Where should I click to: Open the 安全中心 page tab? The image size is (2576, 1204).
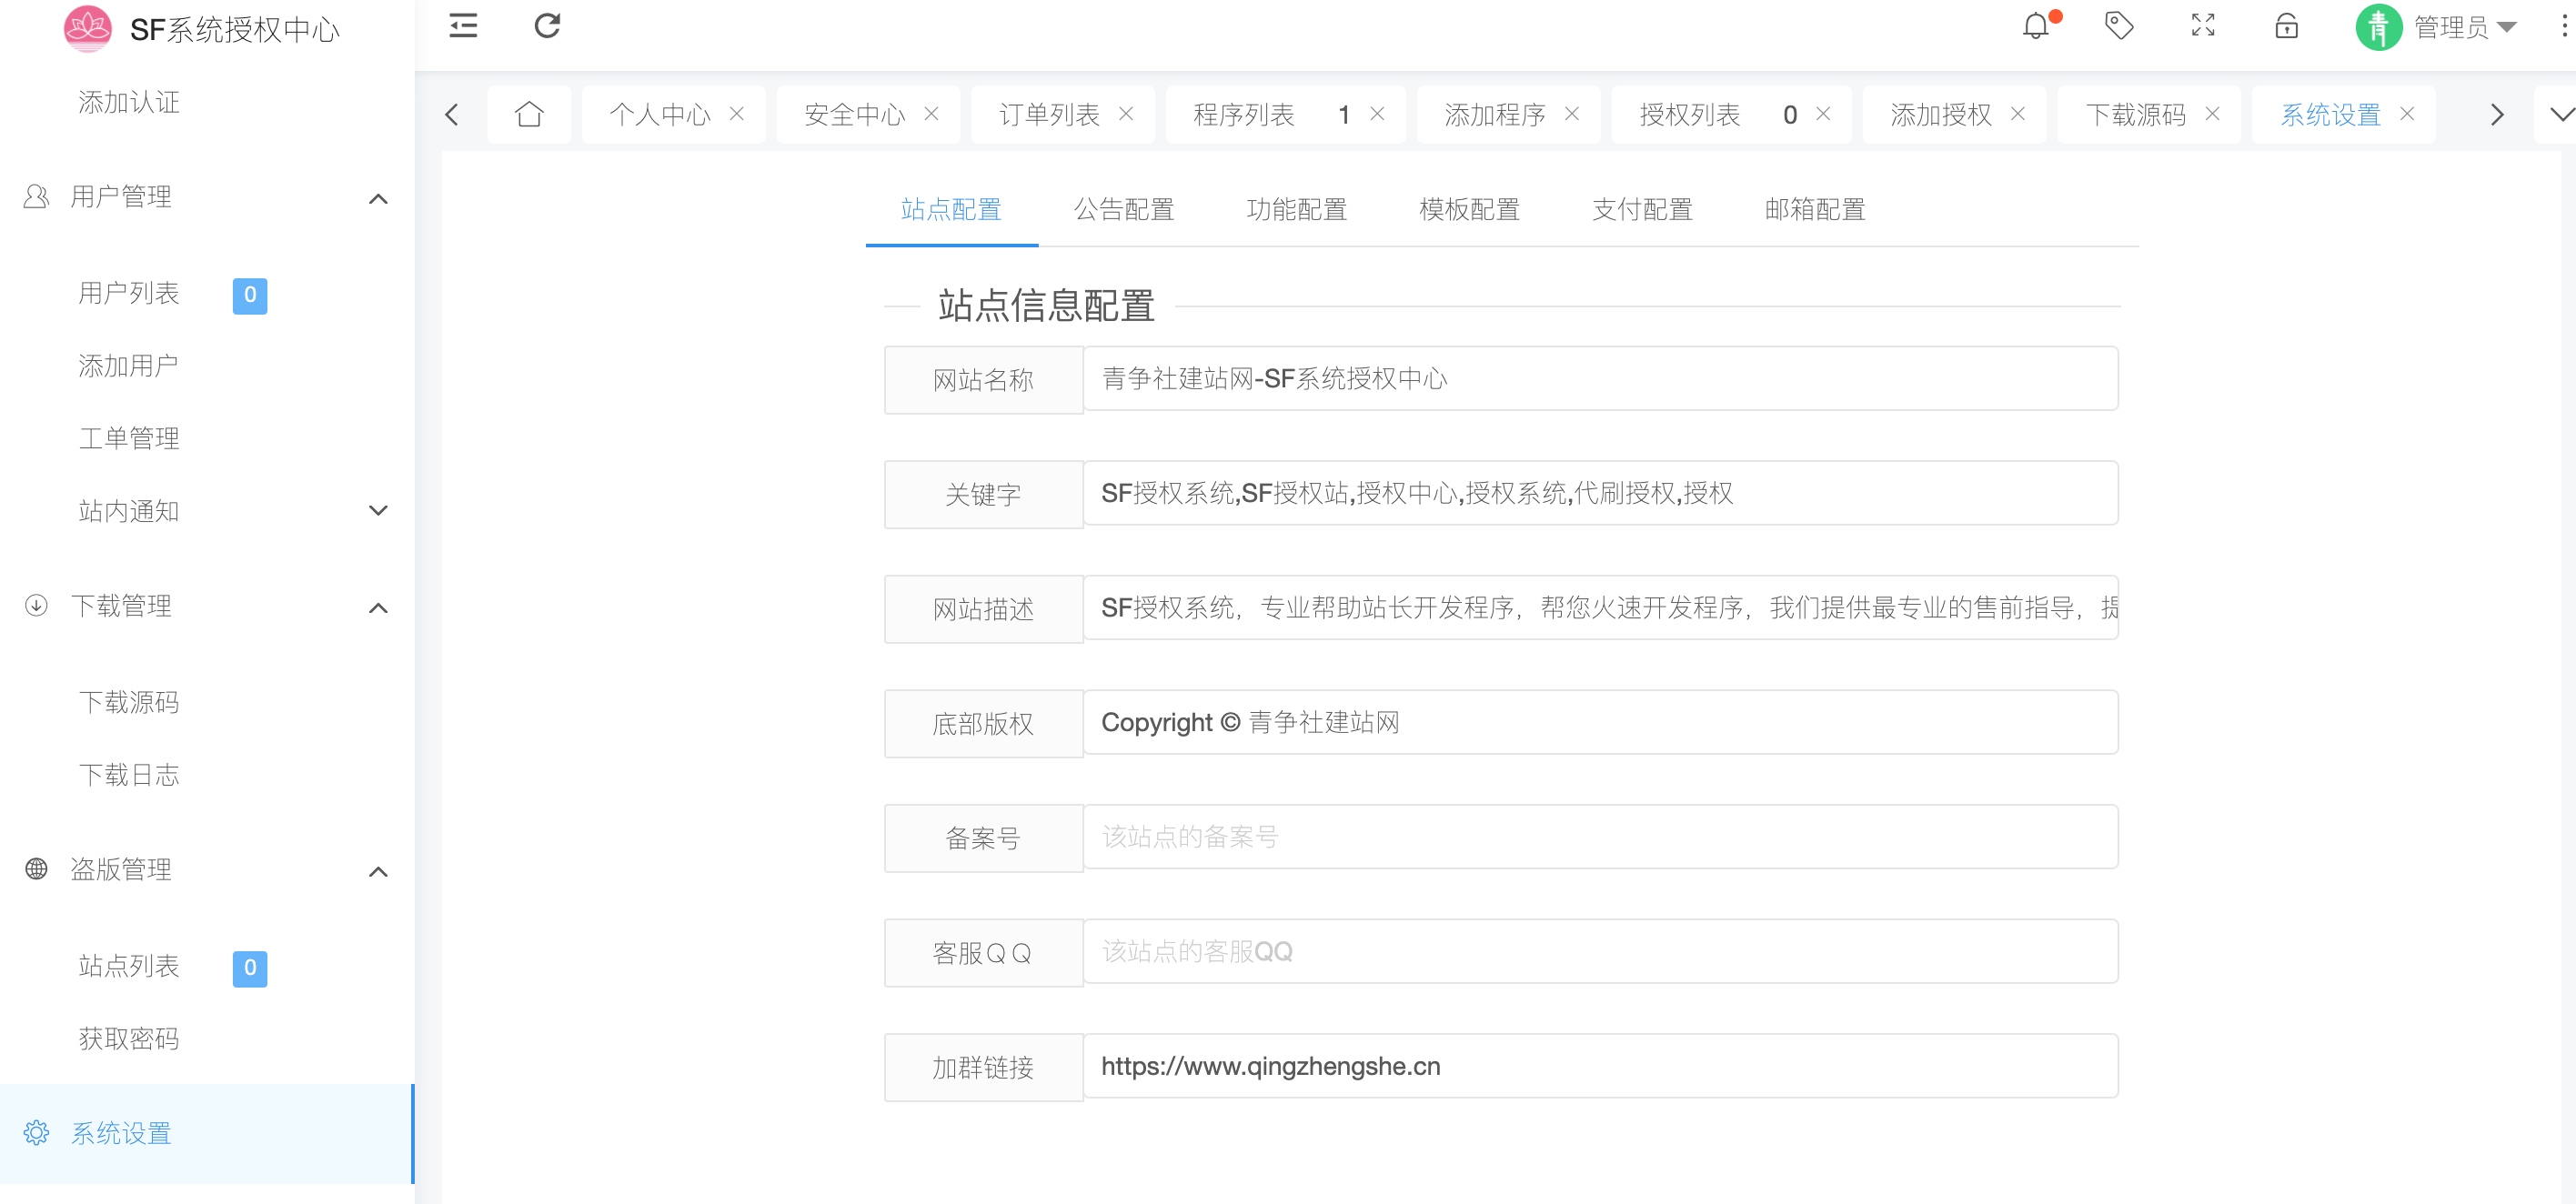point(854,115)
